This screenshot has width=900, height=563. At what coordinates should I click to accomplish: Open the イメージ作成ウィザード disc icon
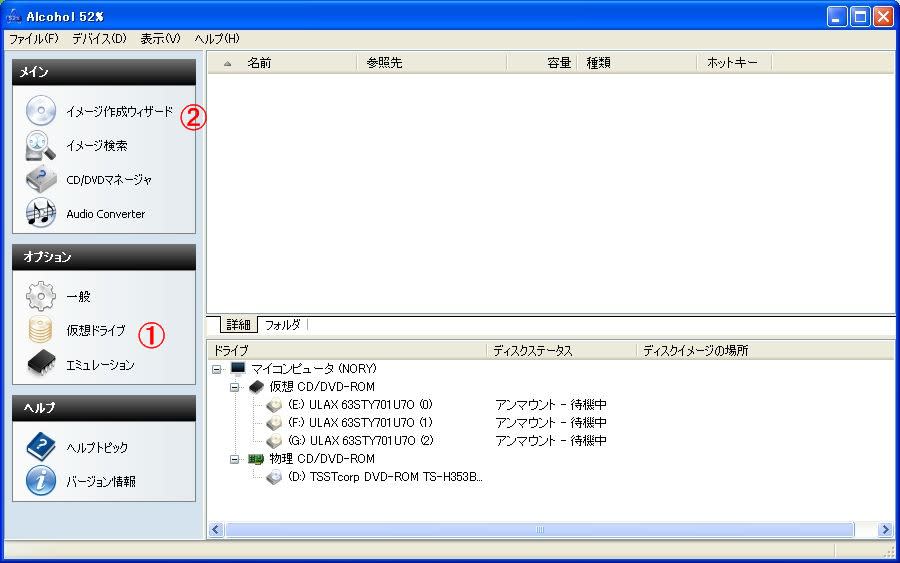(x=41, y=111)
